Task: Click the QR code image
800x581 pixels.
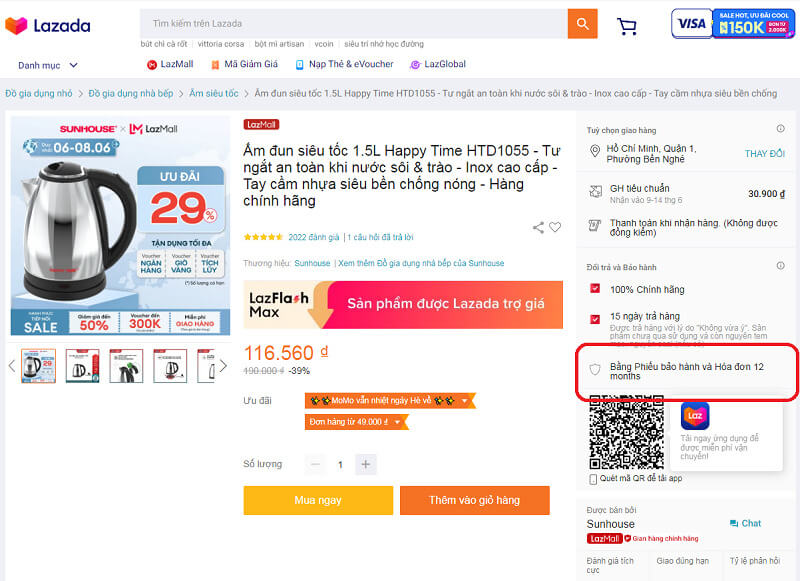Action: tap(627, 432)
